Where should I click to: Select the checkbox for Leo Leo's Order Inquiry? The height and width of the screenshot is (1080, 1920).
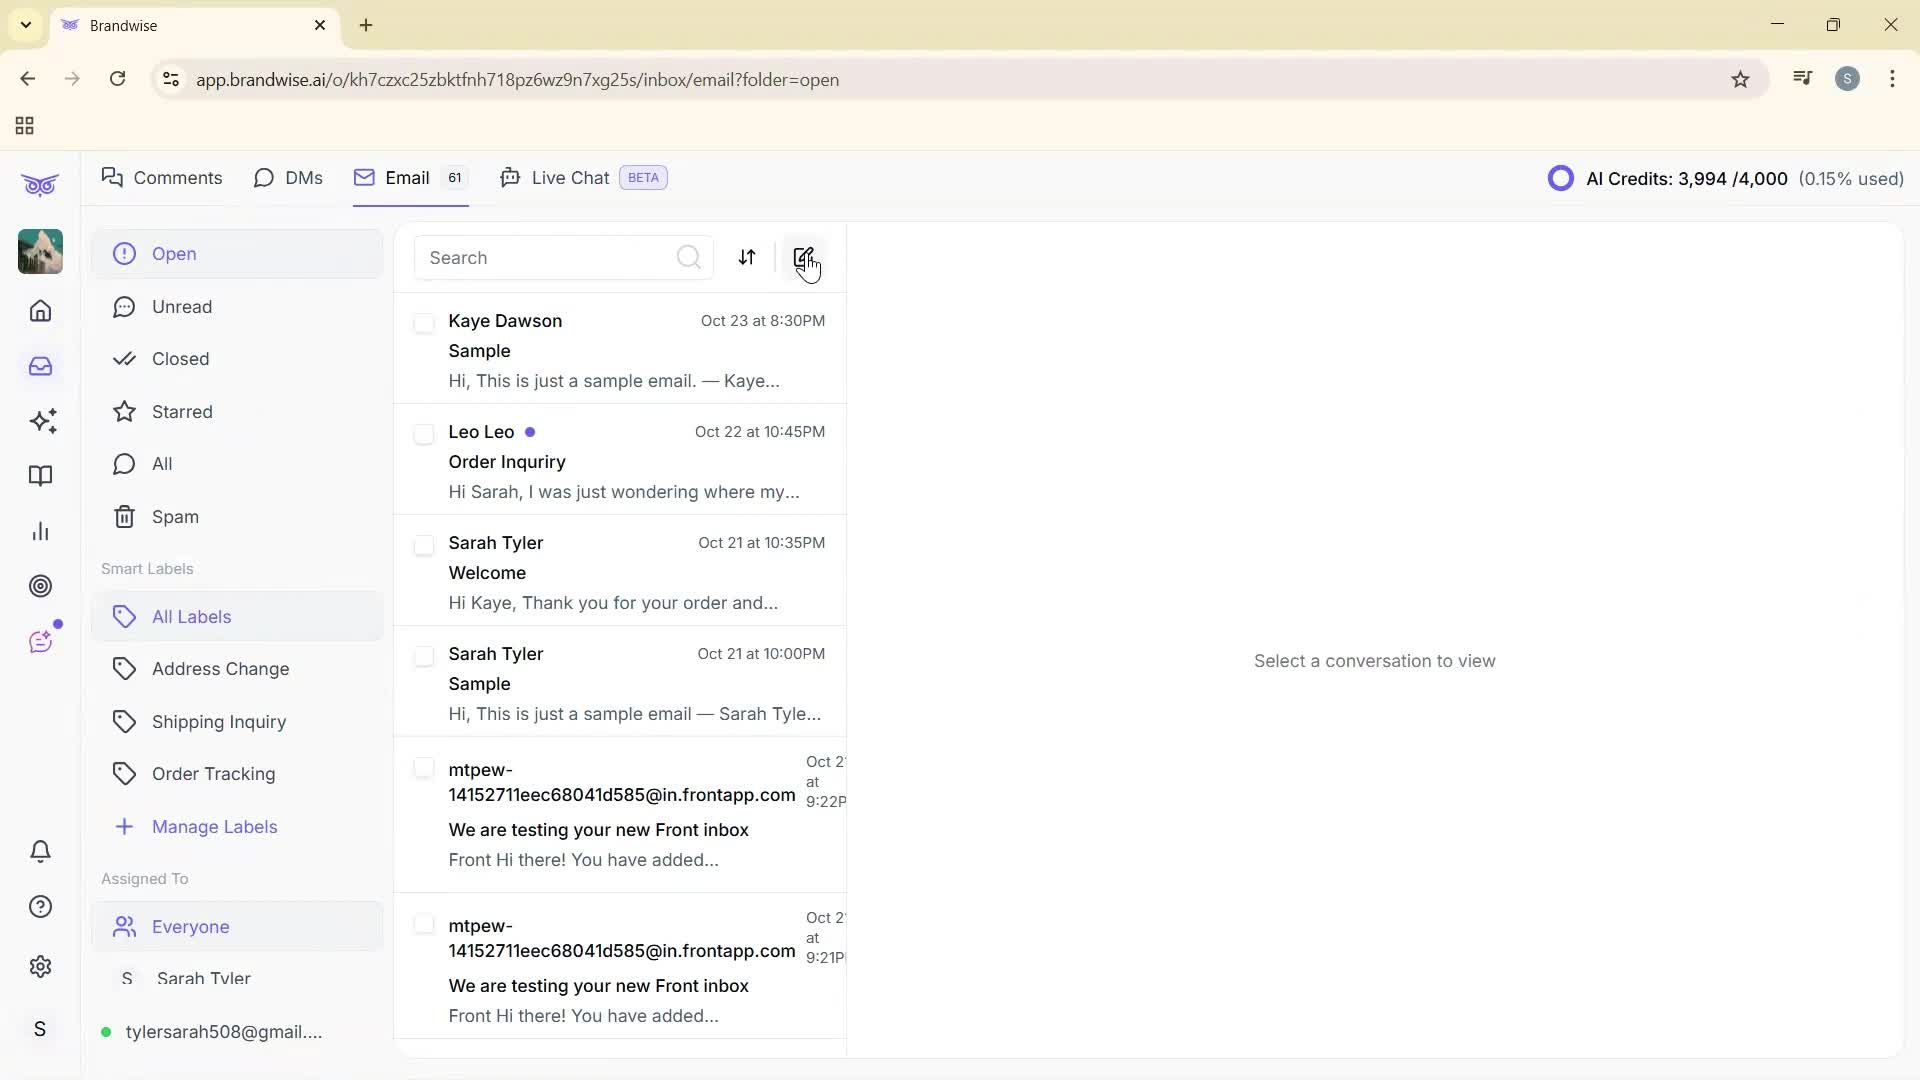point(424,433)
